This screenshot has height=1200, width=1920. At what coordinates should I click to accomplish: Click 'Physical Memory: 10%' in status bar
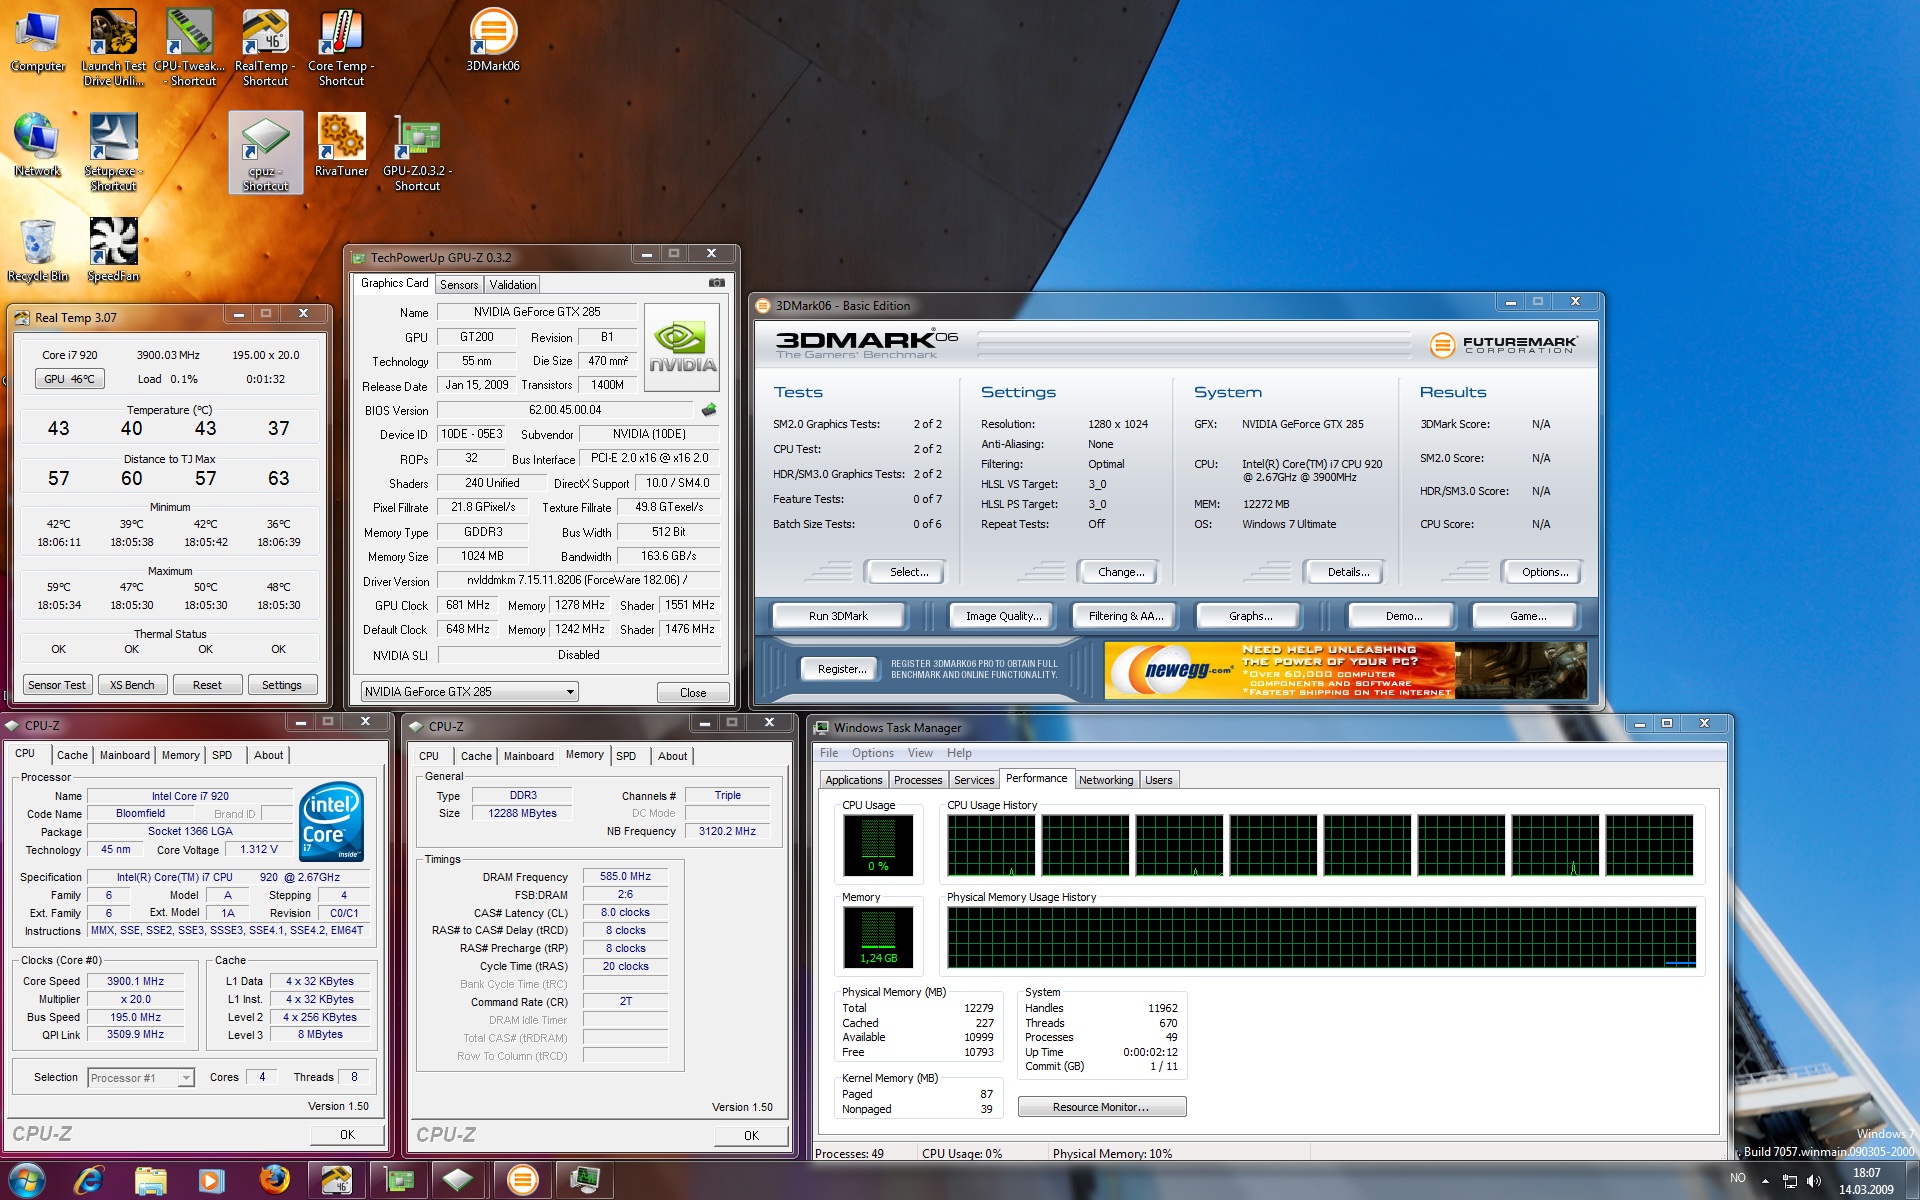pyautogui.click(x=1112, y=1153)
